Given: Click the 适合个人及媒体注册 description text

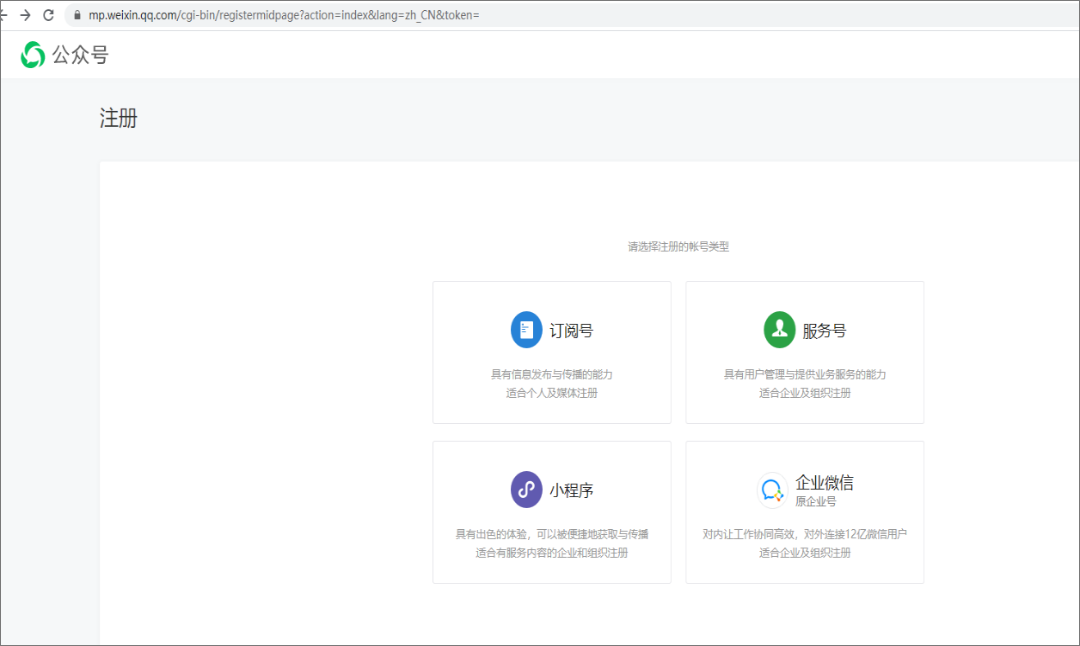Looking at the screenshot, I should pyautogui.click(x=551, y=393).
